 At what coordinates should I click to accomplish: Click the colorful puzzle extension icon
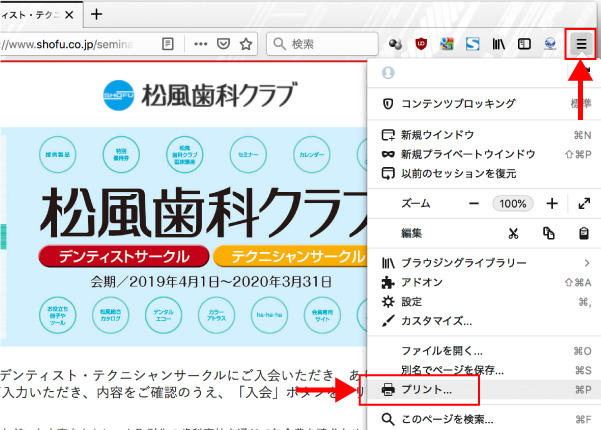447,44
